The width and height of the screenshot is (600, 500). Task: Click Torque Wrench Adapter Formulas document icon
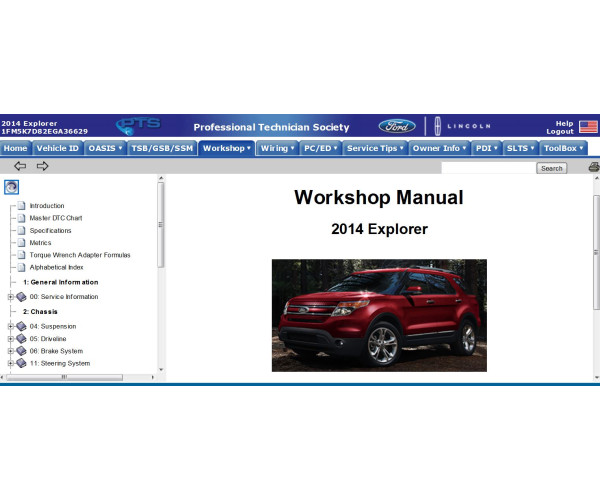coord(21,255)
